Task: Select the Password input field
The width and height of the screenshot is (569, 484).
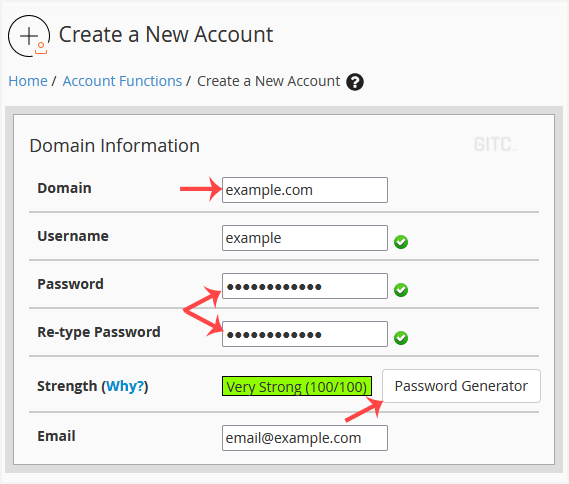Action: click(305, 286)
